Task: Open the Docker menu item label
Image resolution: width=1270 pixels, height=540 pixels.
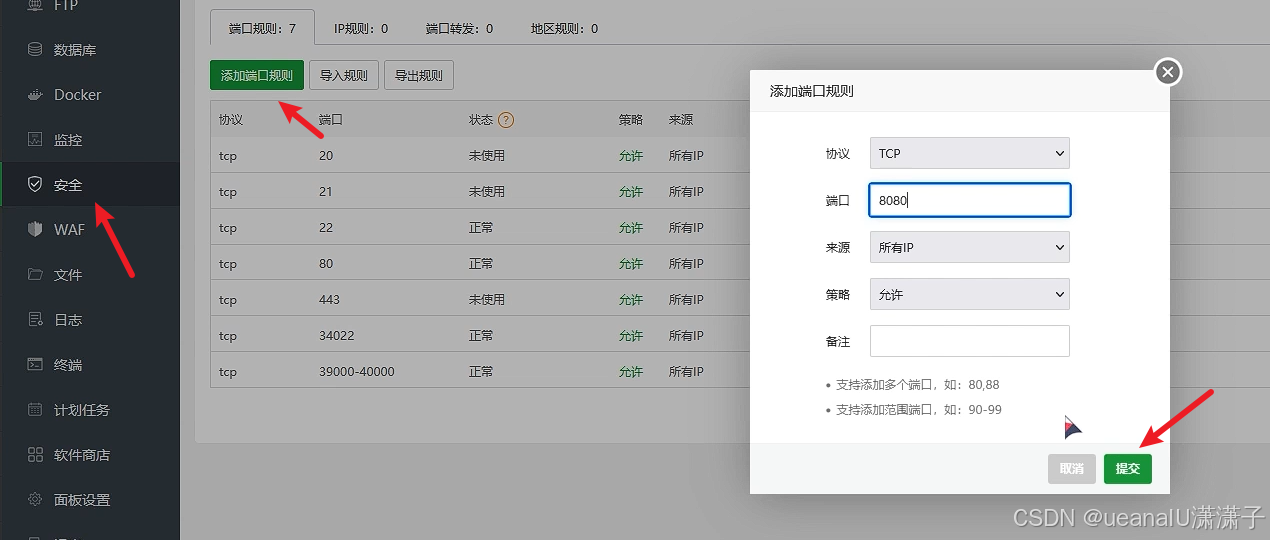Action: pos(78,95)
